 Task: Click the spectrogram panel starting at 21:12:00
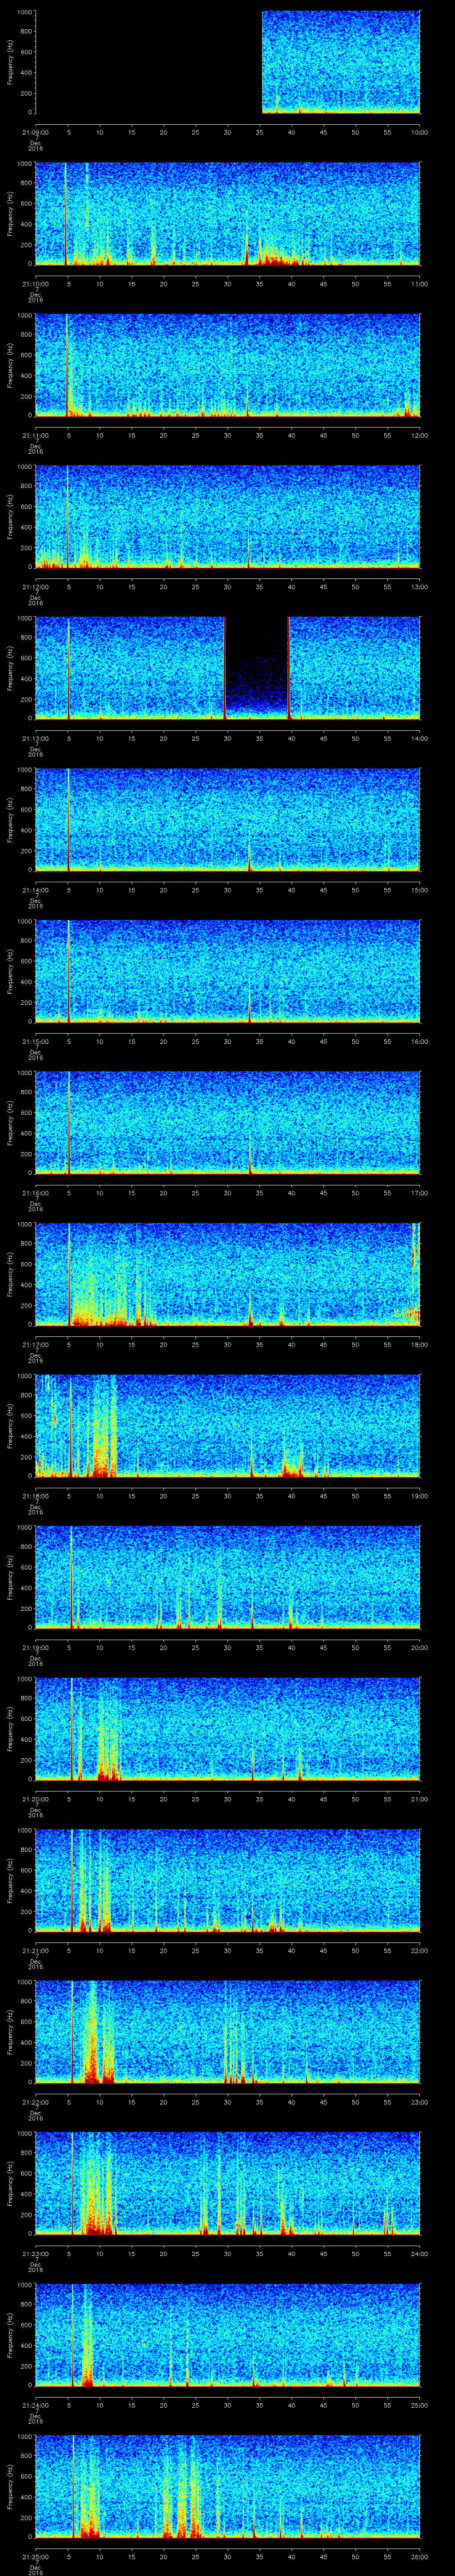pos(228,516)
